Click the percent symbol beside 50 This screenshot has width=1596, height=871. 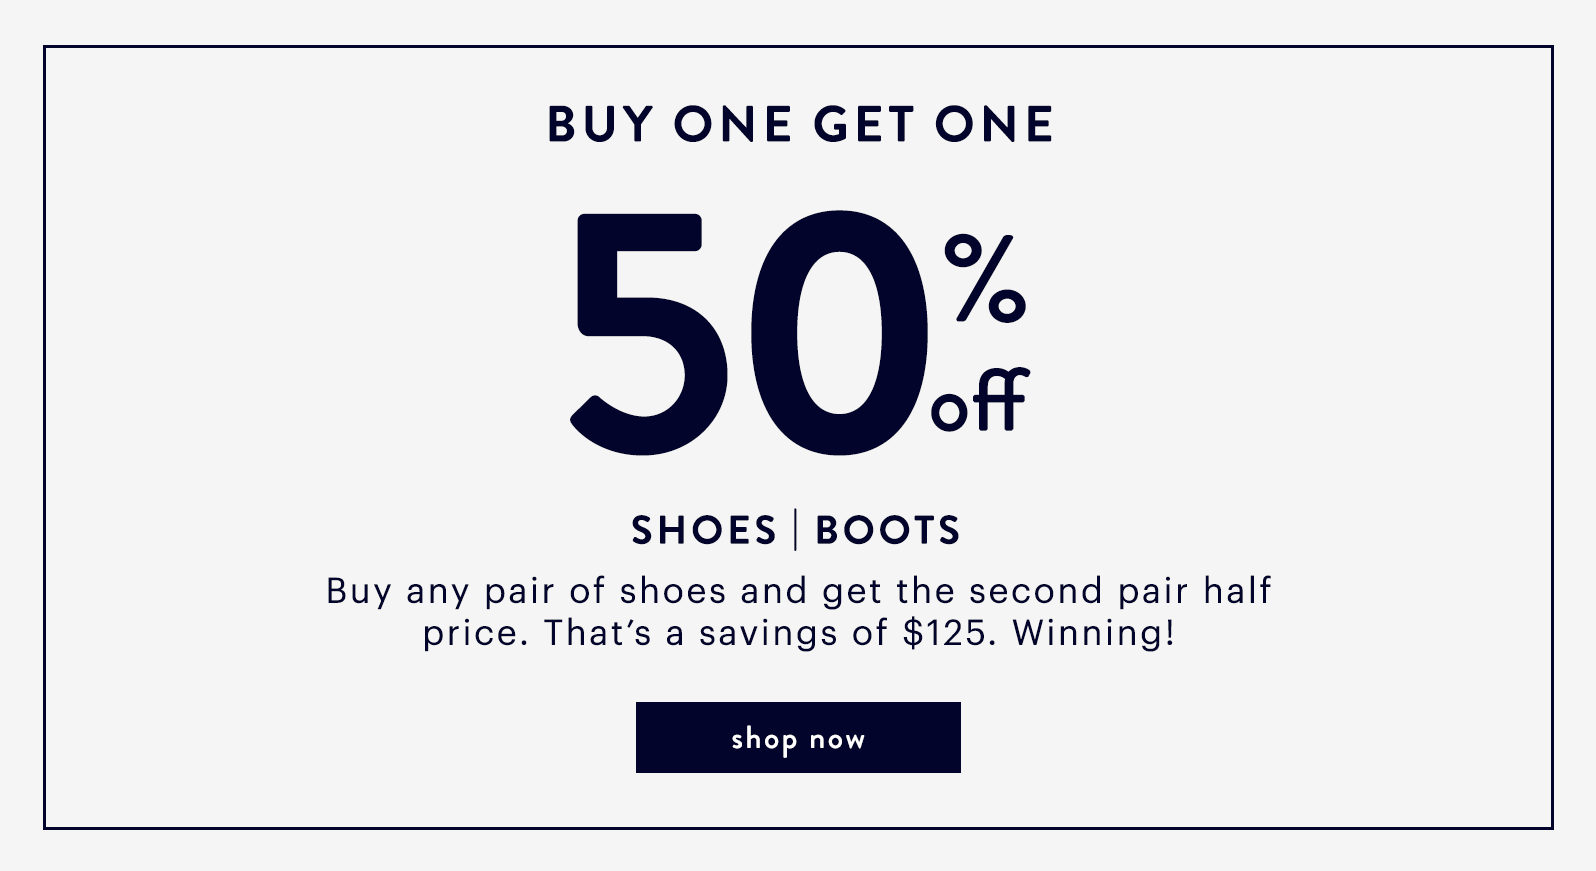[986, 278]
